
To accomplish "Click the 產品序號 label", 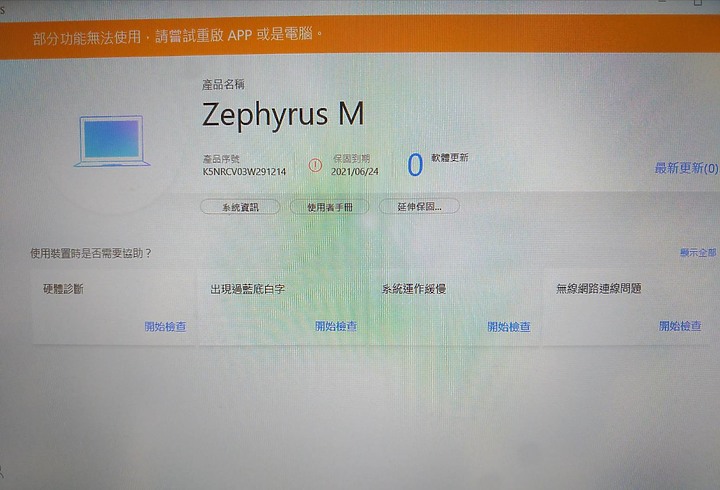I will pyautogui.click(x=221, y=159).
